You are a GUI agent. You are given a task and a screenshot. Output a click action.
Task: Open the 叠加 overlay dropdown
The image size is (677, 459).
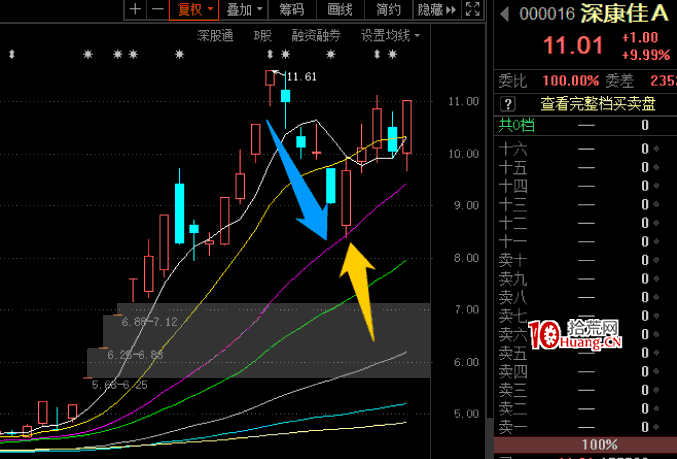point(244,9)
